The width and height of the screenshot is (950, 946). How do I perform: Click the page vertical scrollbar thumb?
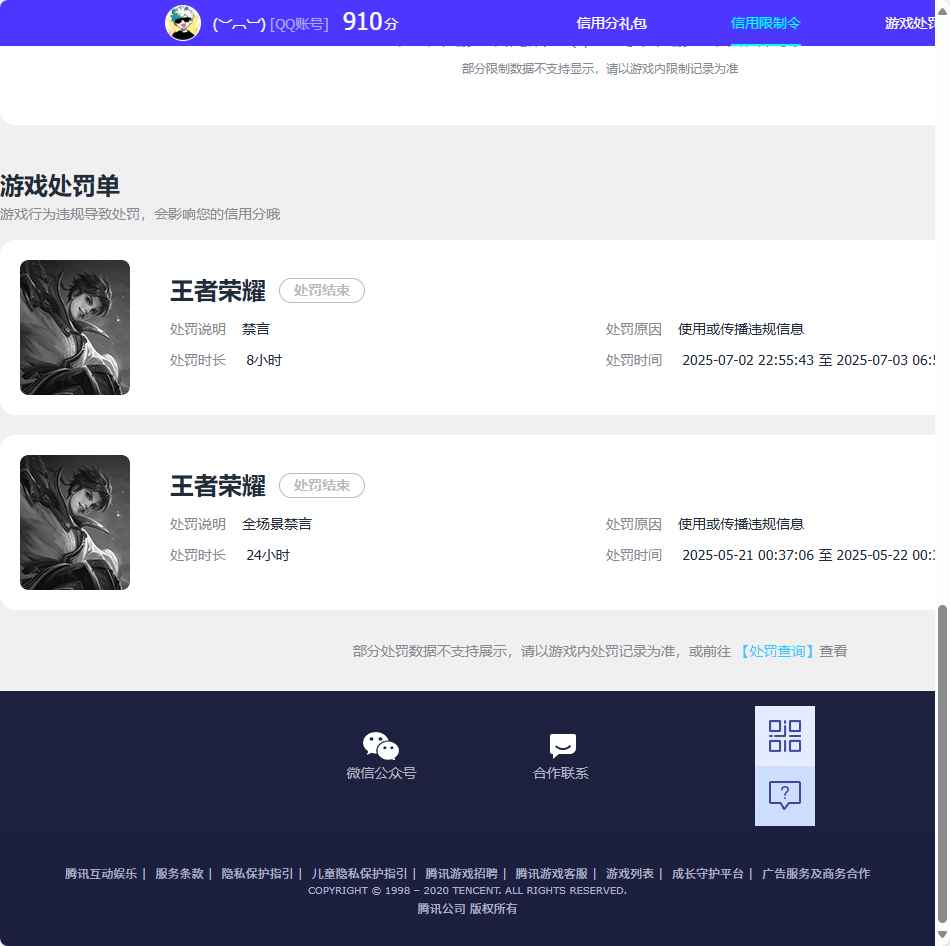click(x=942, y=762)
